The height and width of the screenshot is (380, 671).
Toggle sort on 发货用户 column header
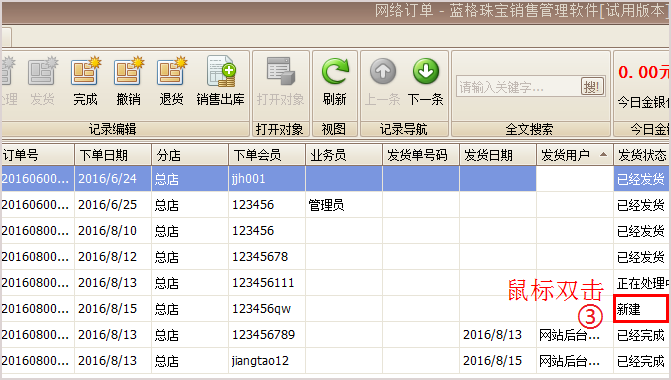coord(575,155)
